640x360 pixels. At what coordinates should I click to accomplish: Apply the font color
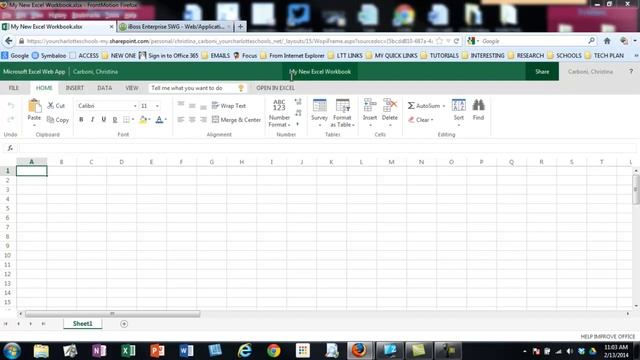tap(159, 120)
